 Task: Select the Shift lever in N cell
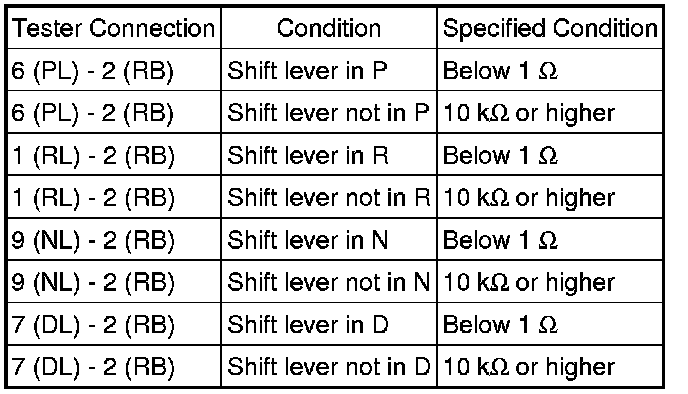pyautogui.click(x=329, y=240)
